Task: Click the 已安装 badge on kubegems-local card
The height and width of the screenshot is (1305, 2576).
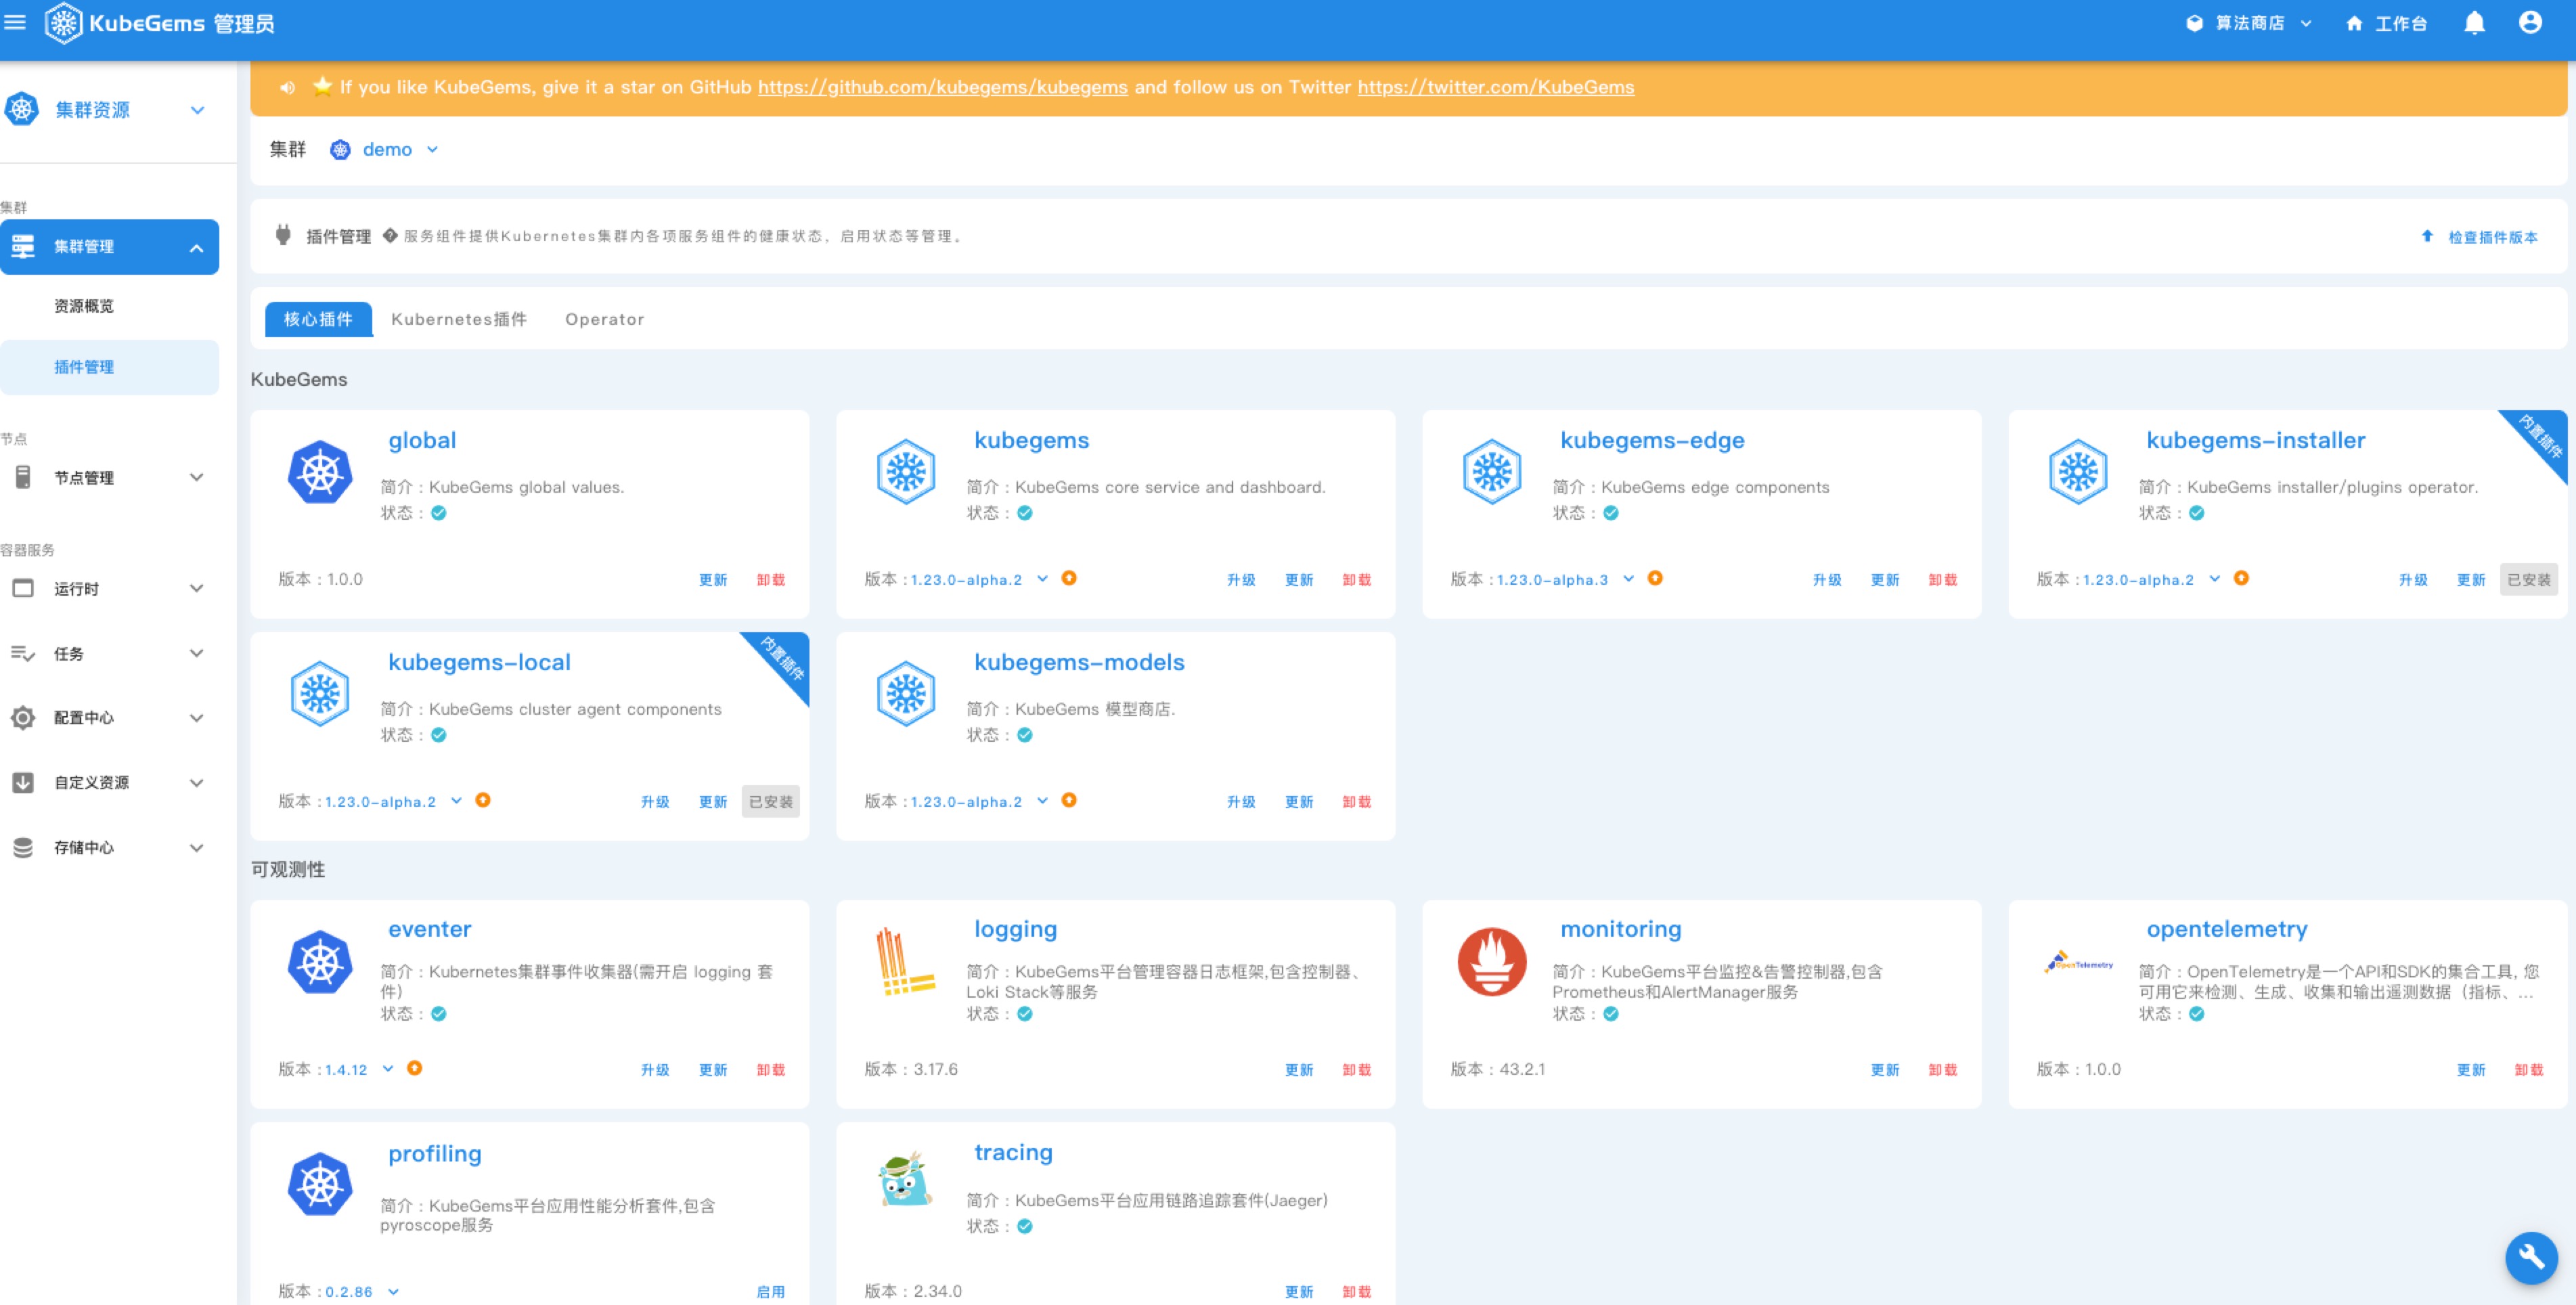Action: point(770,801)
